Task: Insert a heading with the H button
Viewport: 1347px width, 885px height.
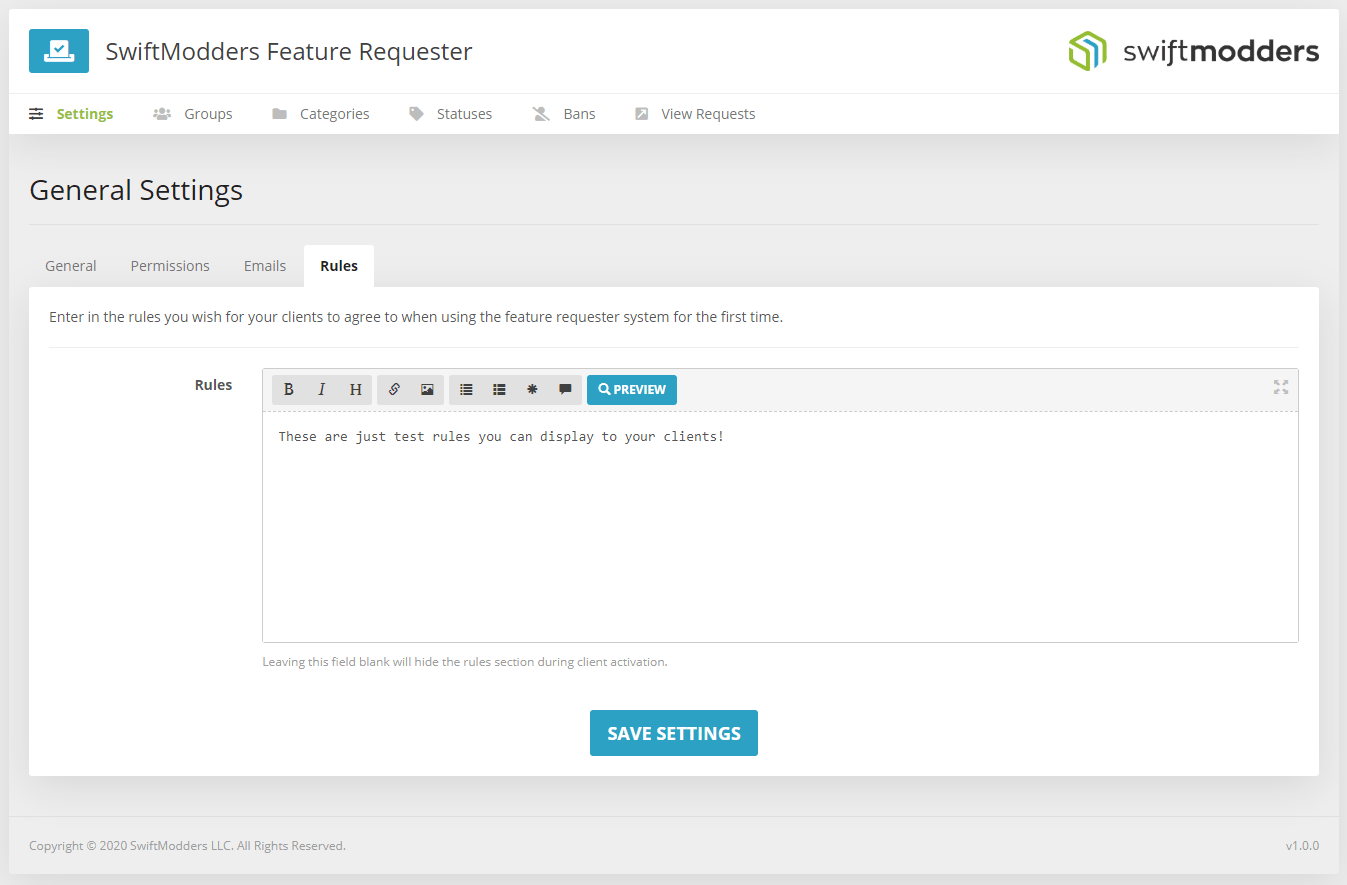Action: click(x=355, y=390)
